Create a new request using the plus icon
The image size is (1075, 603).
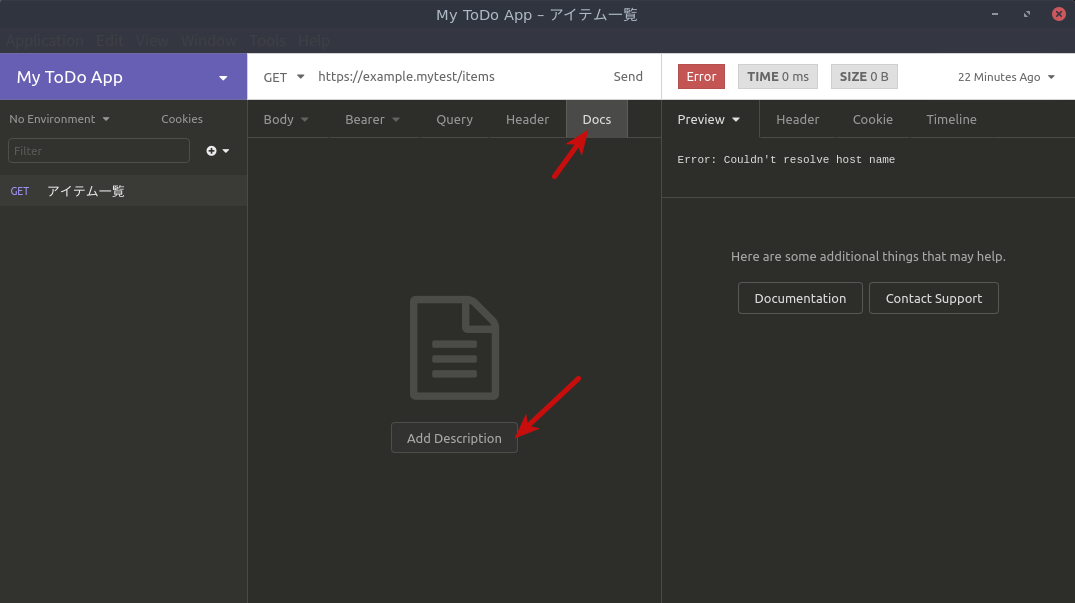click(212, 151)
